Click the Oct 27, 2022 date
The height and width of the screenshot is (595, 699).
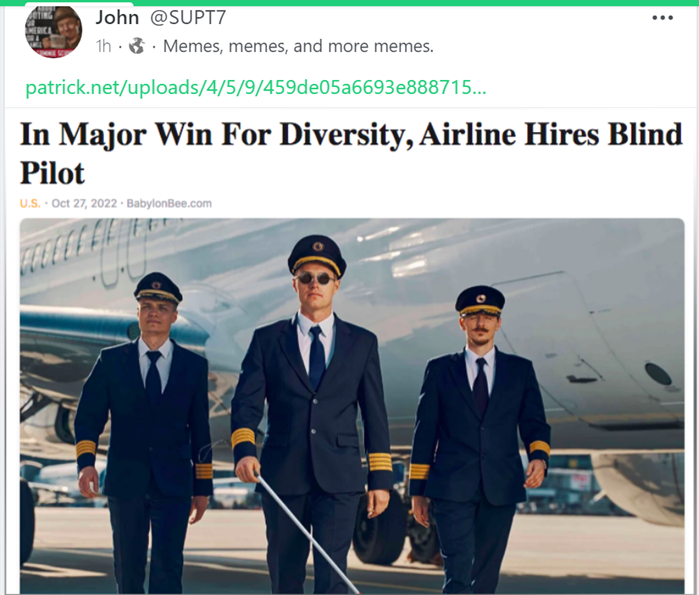[x=84, y=204]
